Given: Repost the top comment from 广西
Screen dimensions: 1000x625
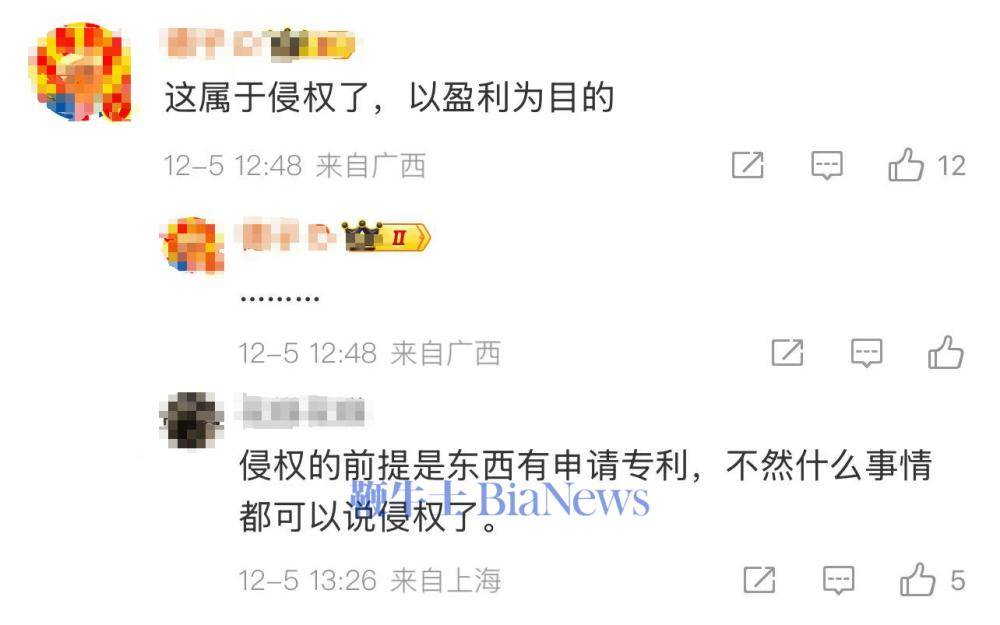Looking at the screenshot, I should [x=747, y=166].
